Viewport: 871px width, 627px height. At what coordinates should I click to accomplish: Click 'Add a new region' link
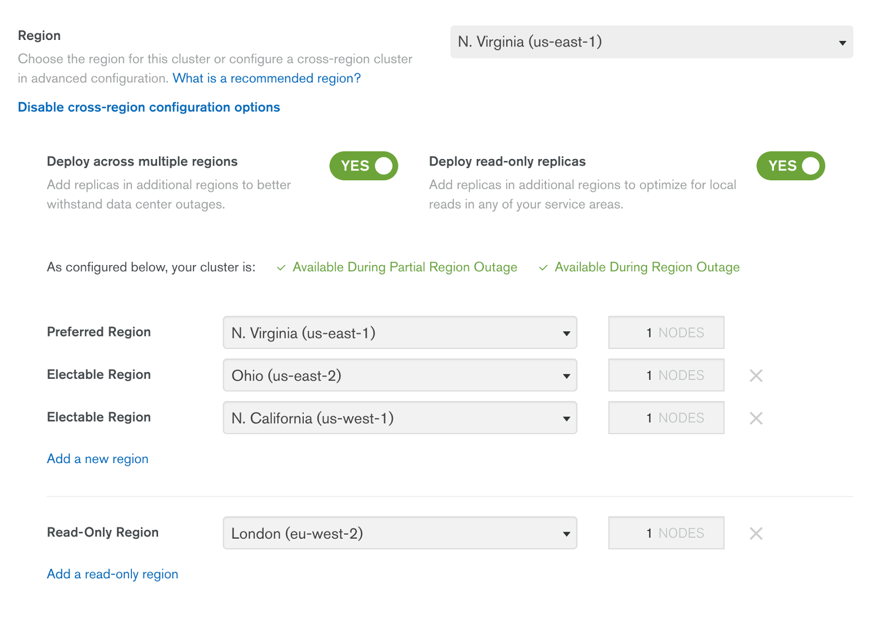pos(98,459)
